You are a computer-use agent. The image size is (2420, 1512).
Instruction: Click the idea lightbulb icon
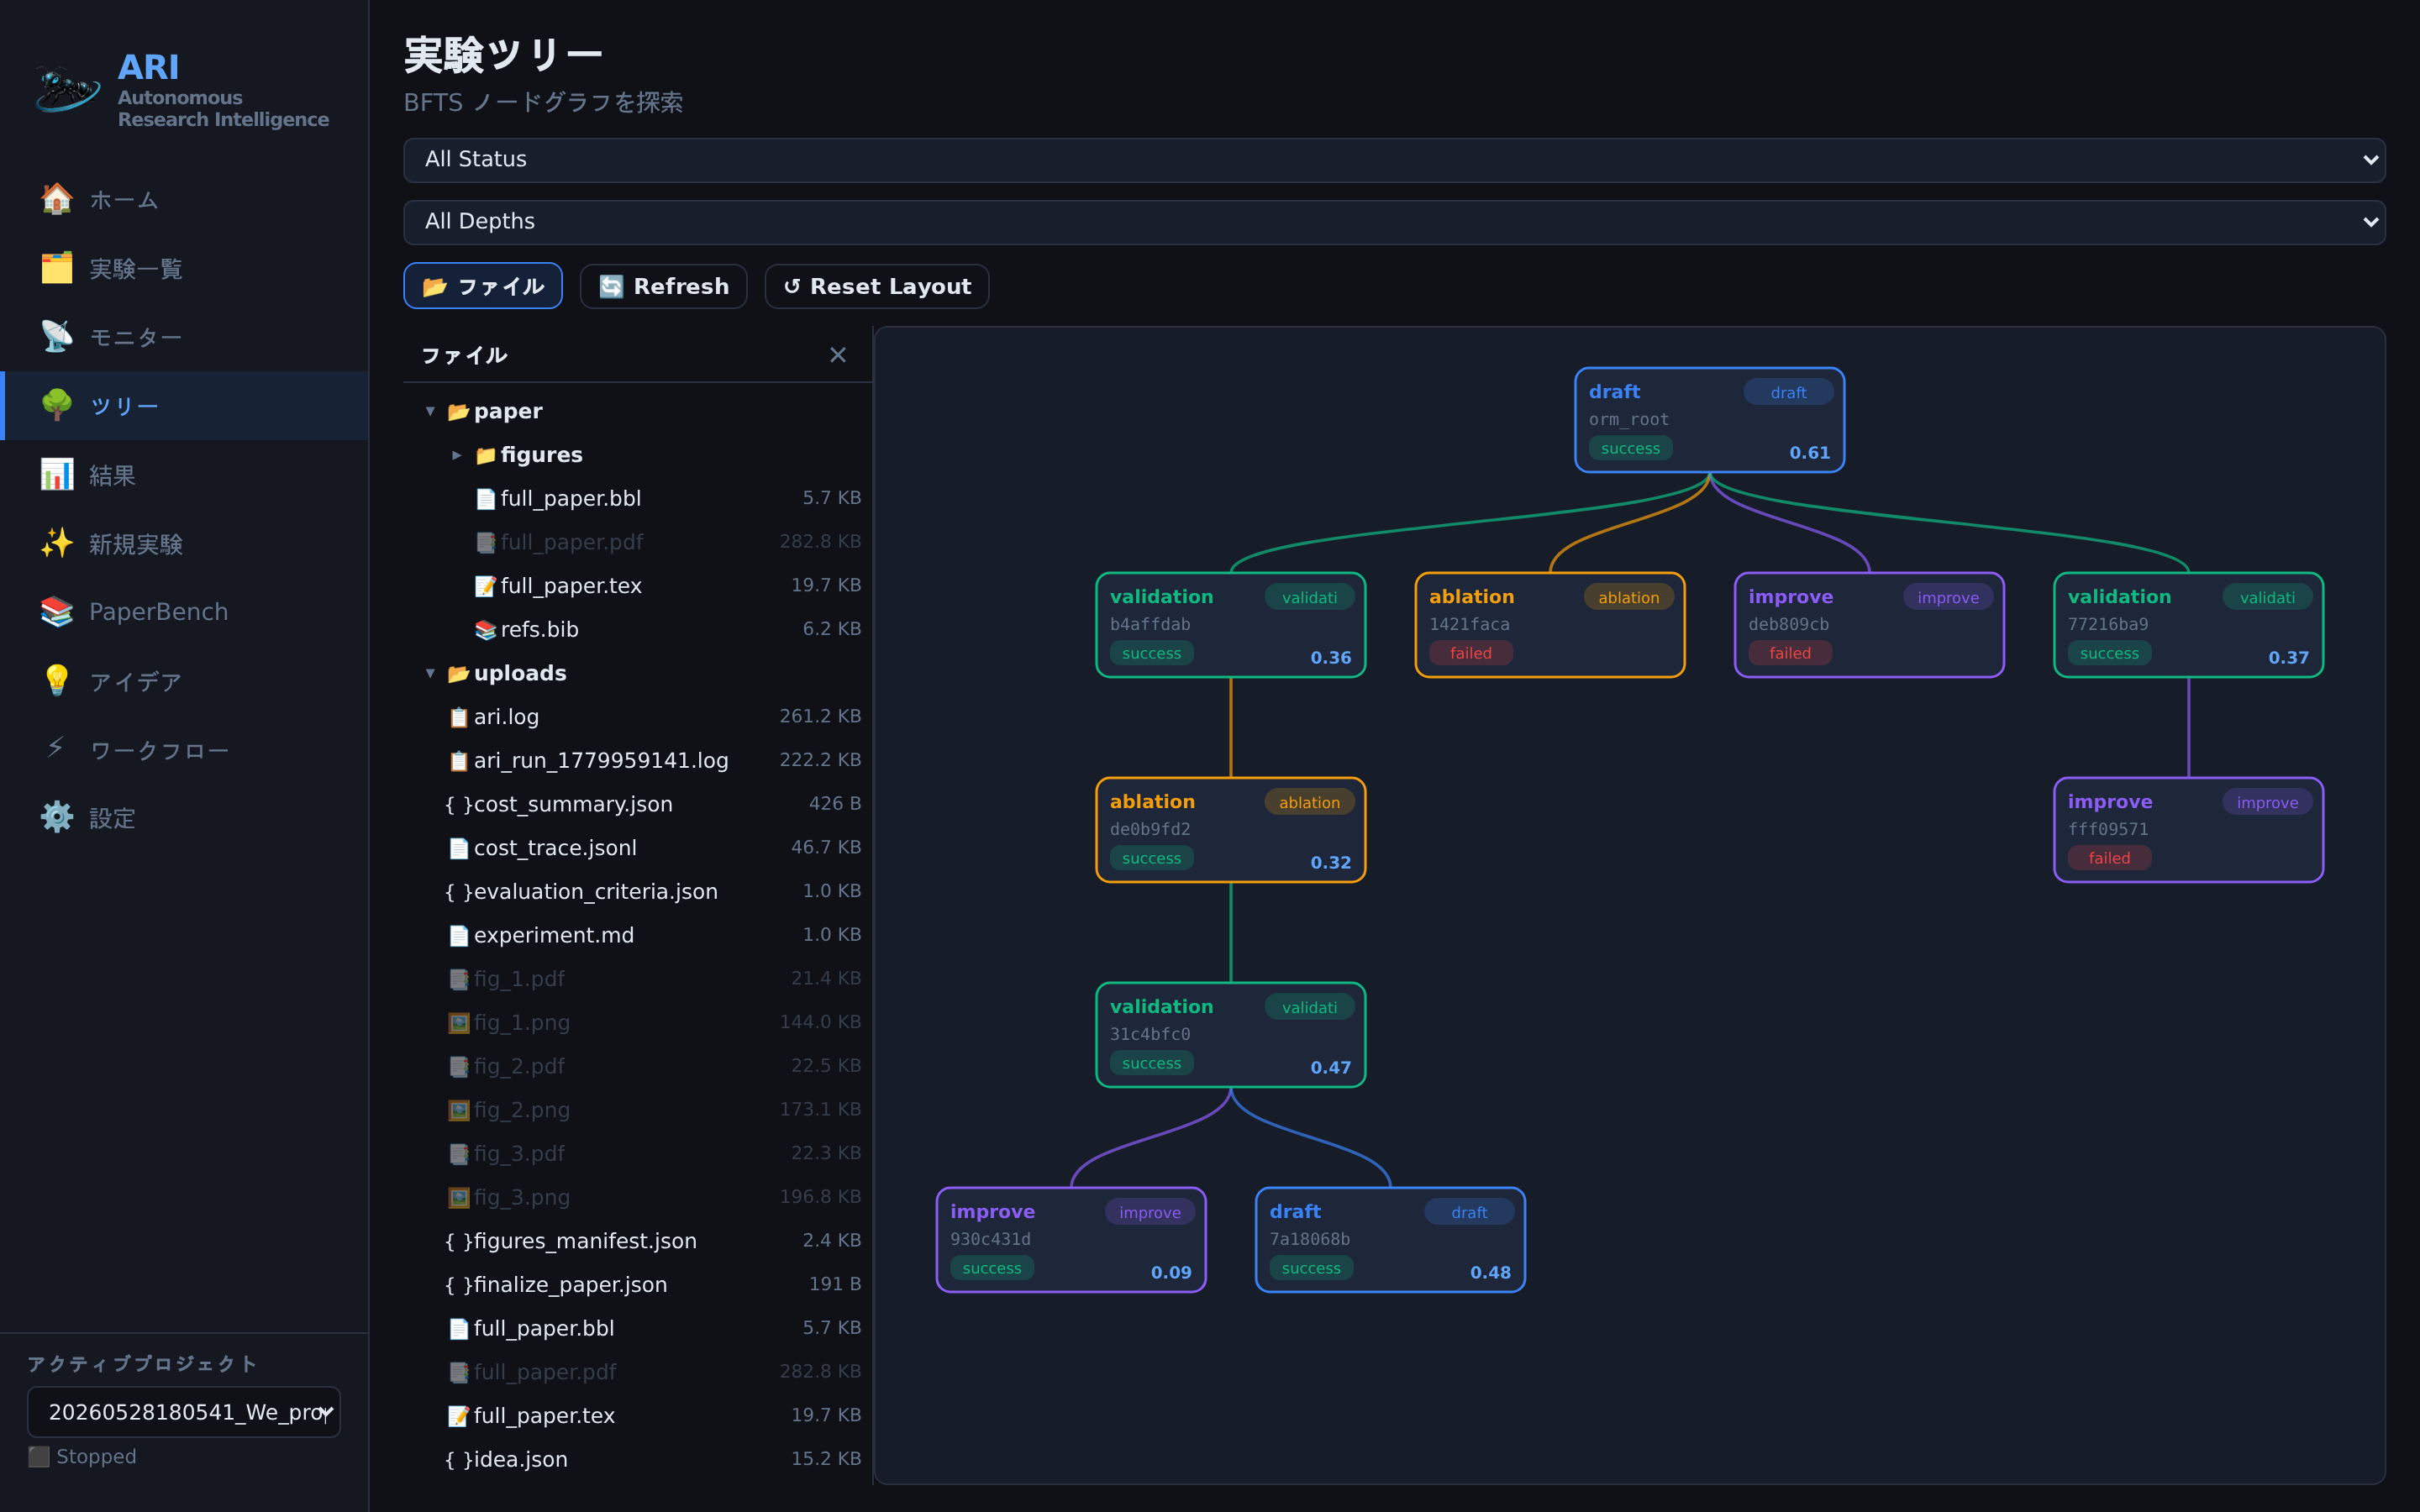pos(57,681)
